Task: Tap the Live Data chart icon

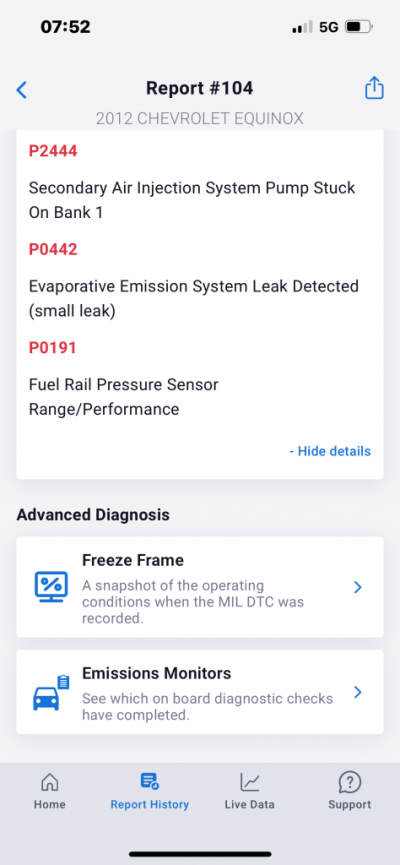Action: coord(249,782)
